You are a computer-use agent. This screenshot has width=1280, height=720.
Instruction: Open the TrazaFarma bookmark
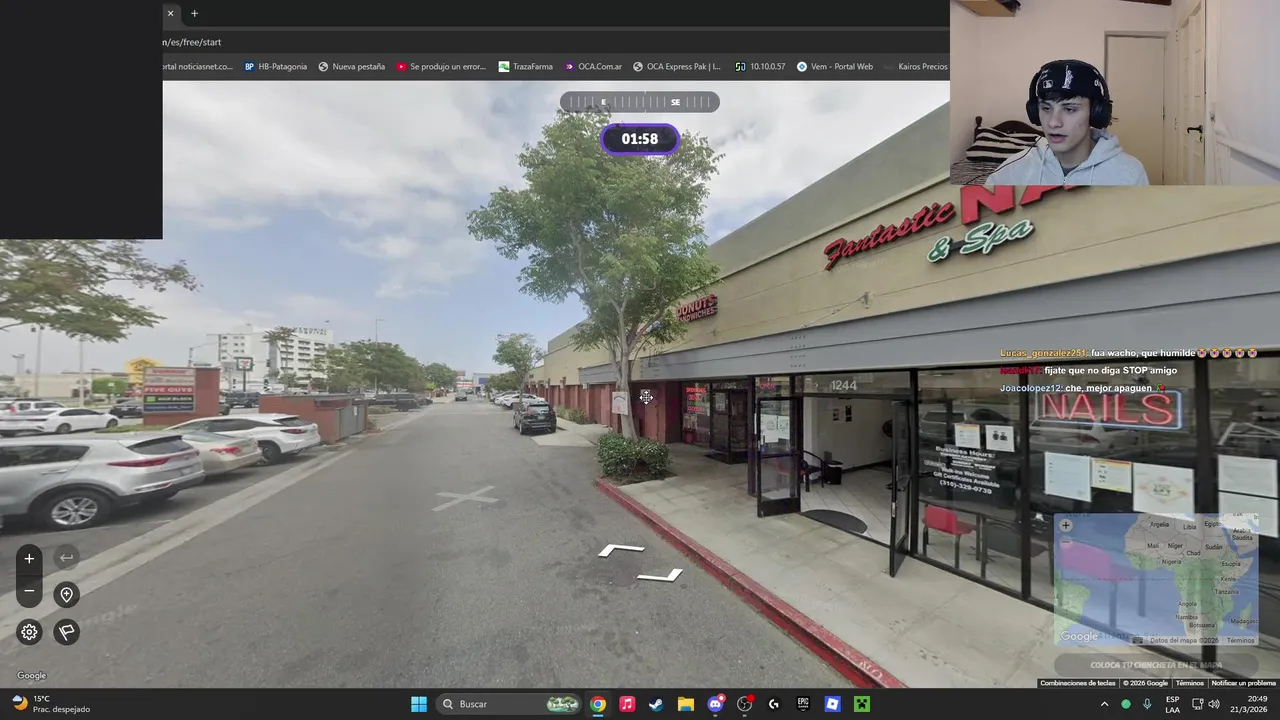(526, 67)
